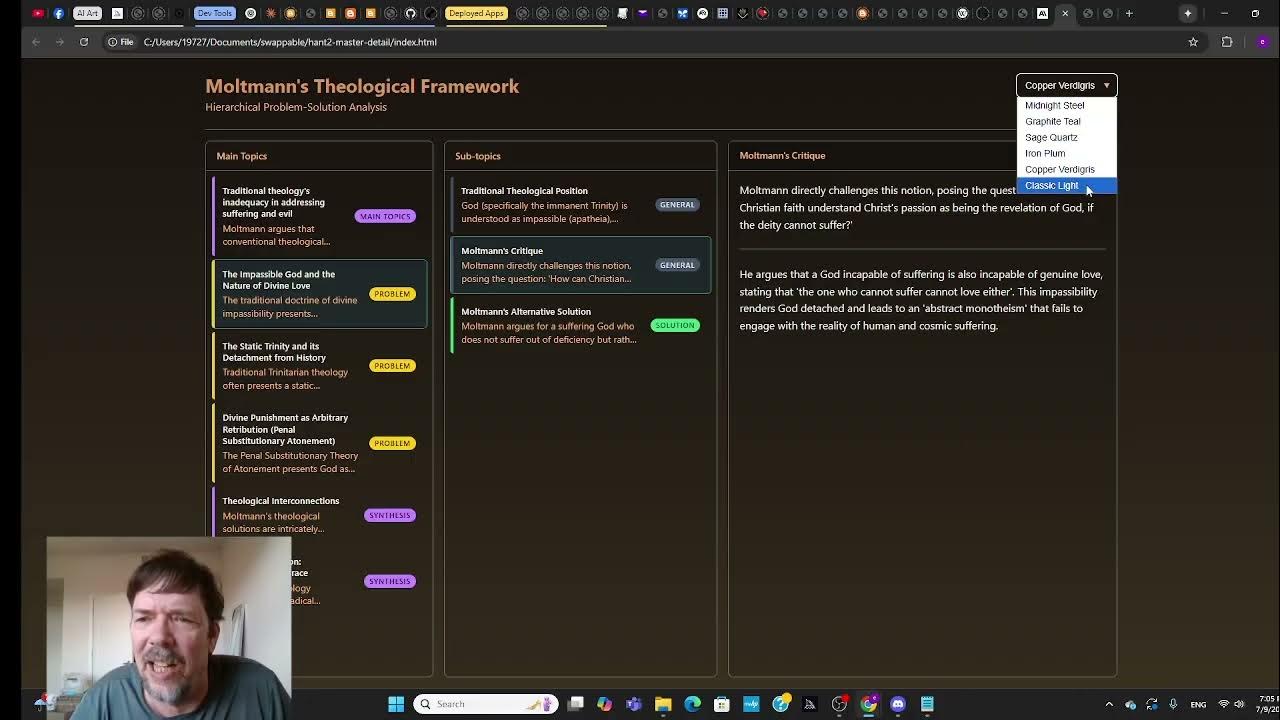Open OBS Studio from the taskbar
Screen dimensions: 1280x720
(x=838, y=703)
